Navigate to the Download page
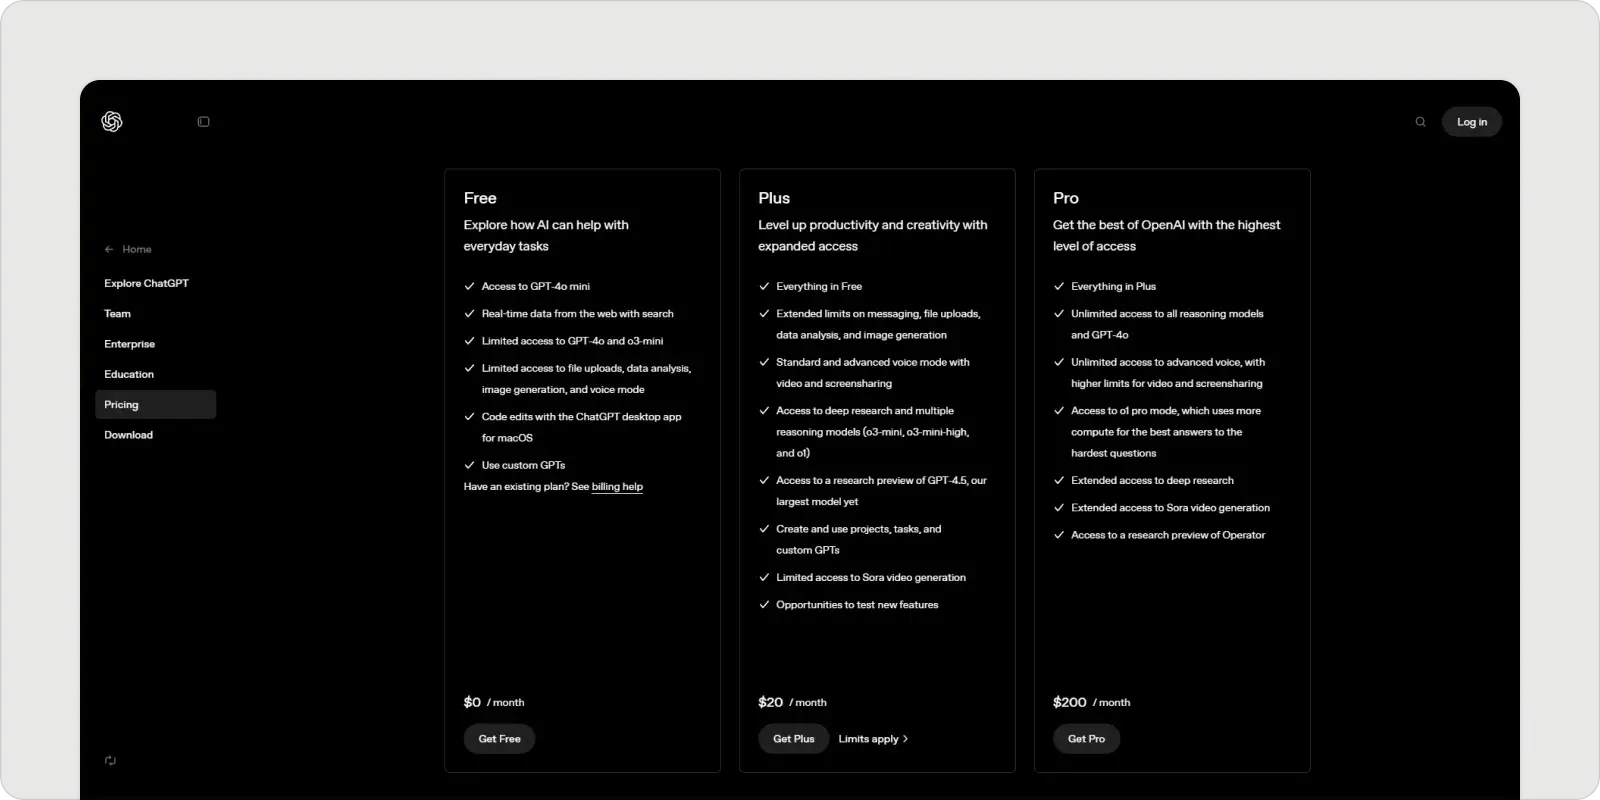The image size is (1600, 800). coord(128,435)
